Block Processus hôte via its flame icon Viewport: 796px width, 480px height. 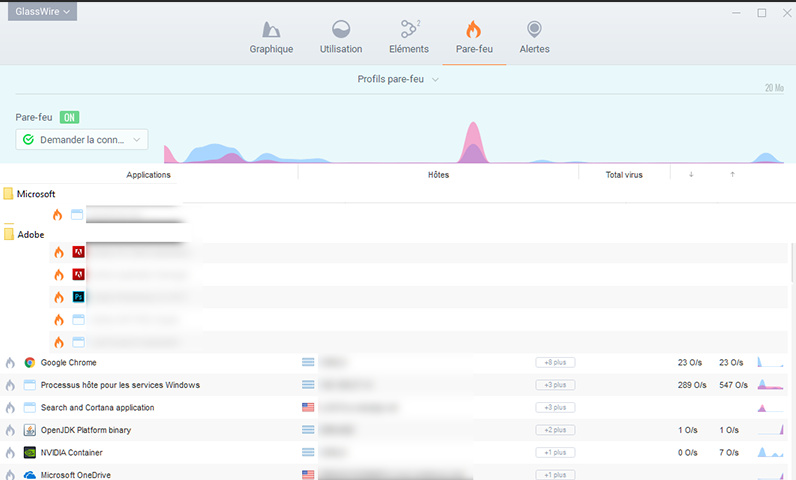pos(10,385)
